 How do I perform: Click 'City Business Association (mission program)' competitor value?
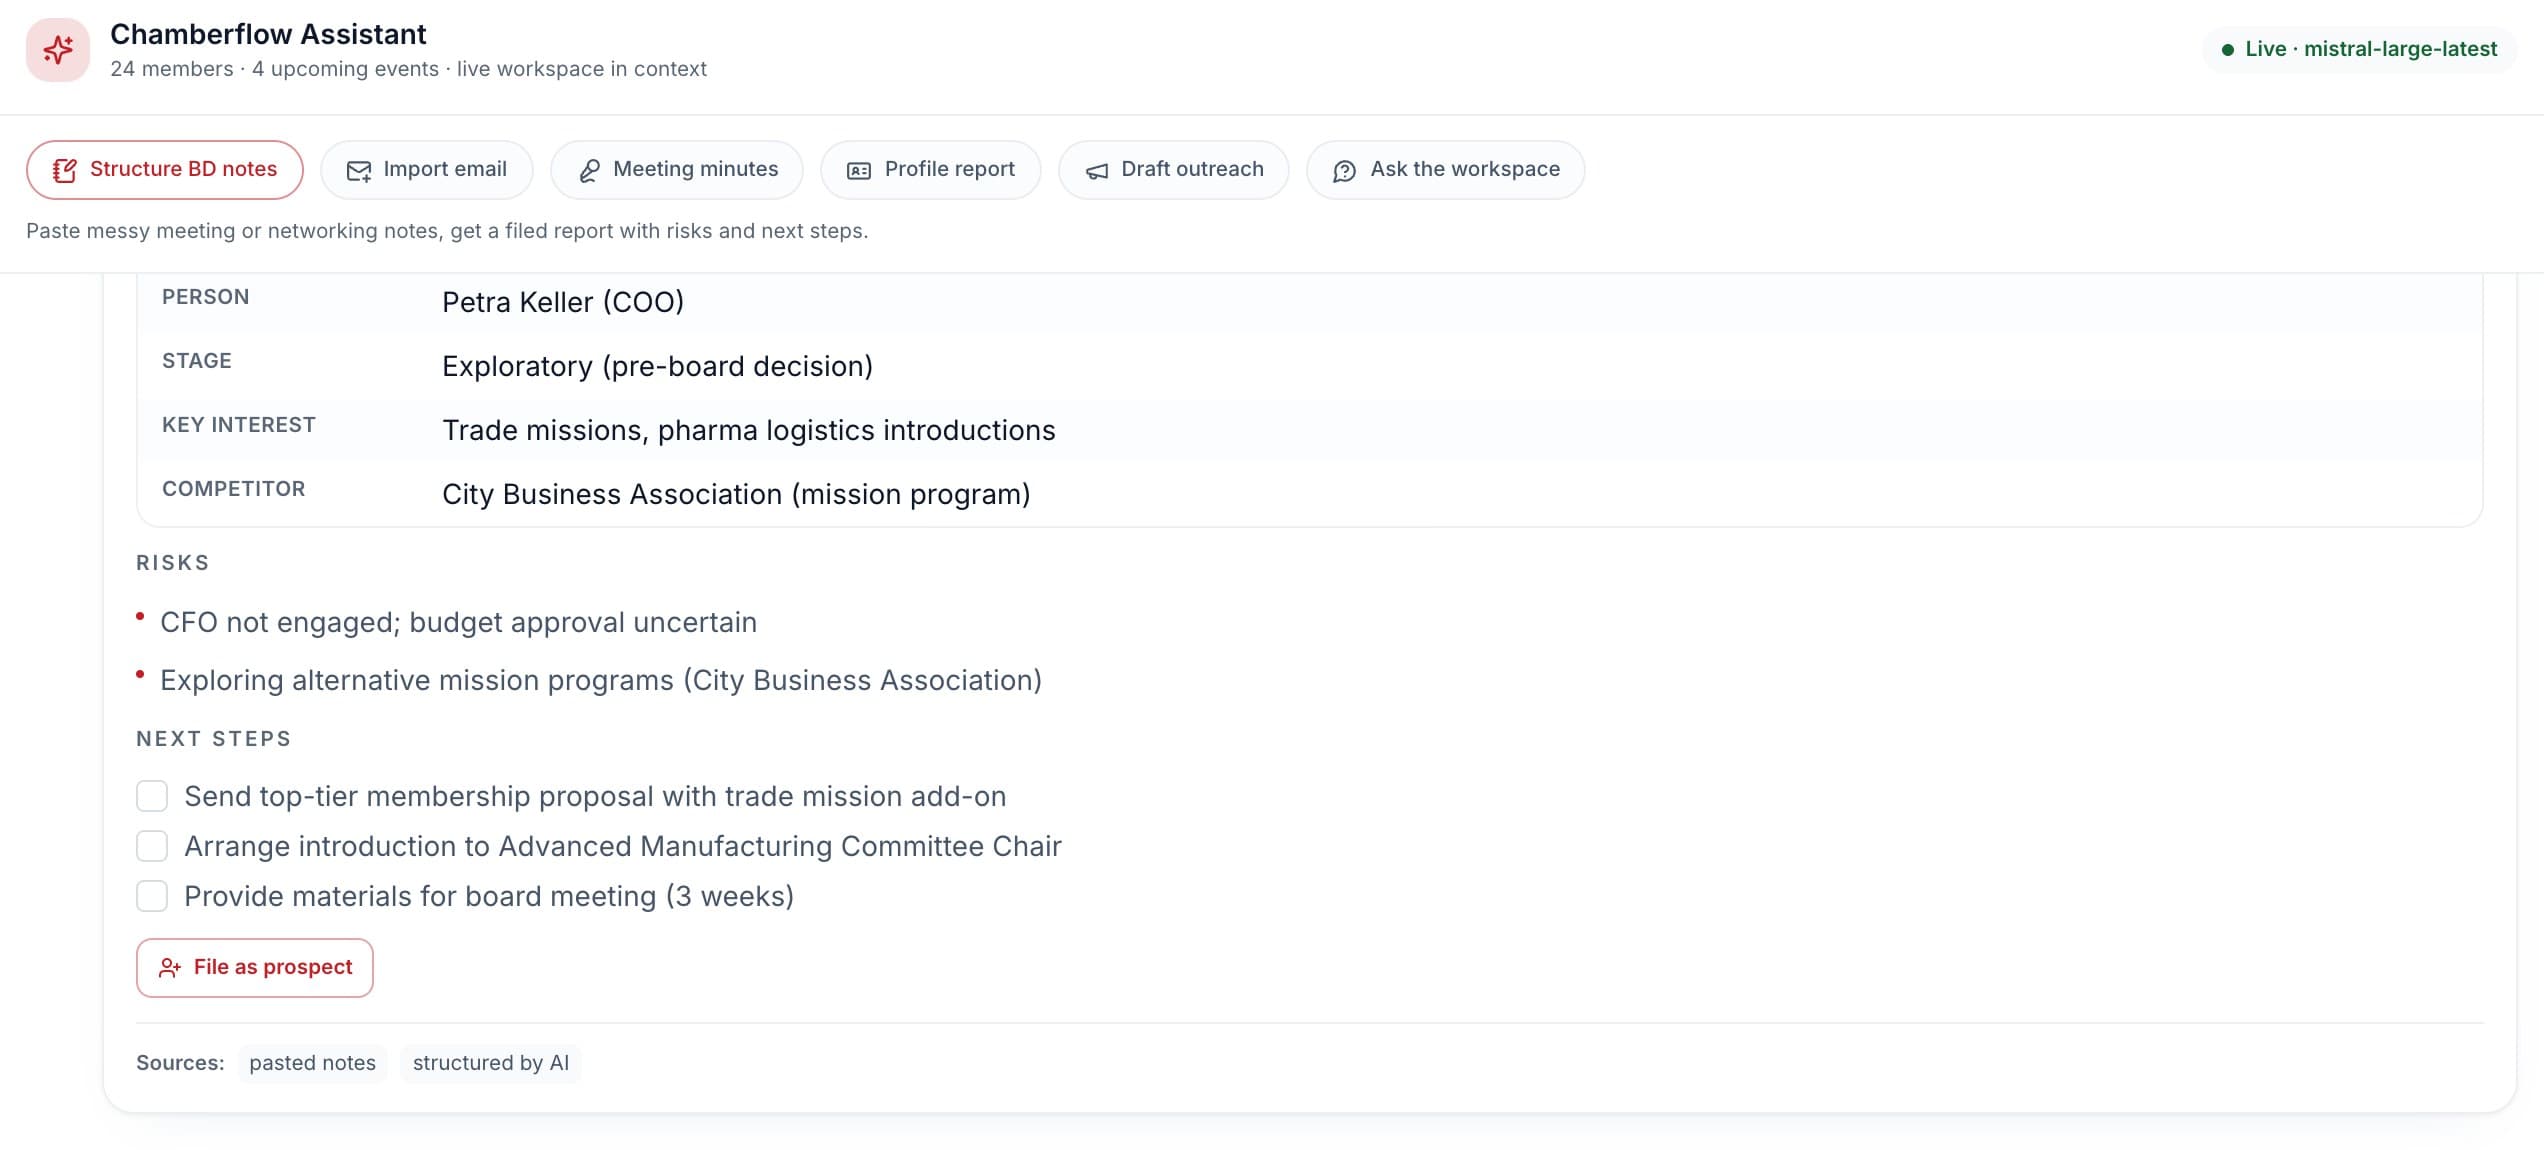click(x=736, y=494)
